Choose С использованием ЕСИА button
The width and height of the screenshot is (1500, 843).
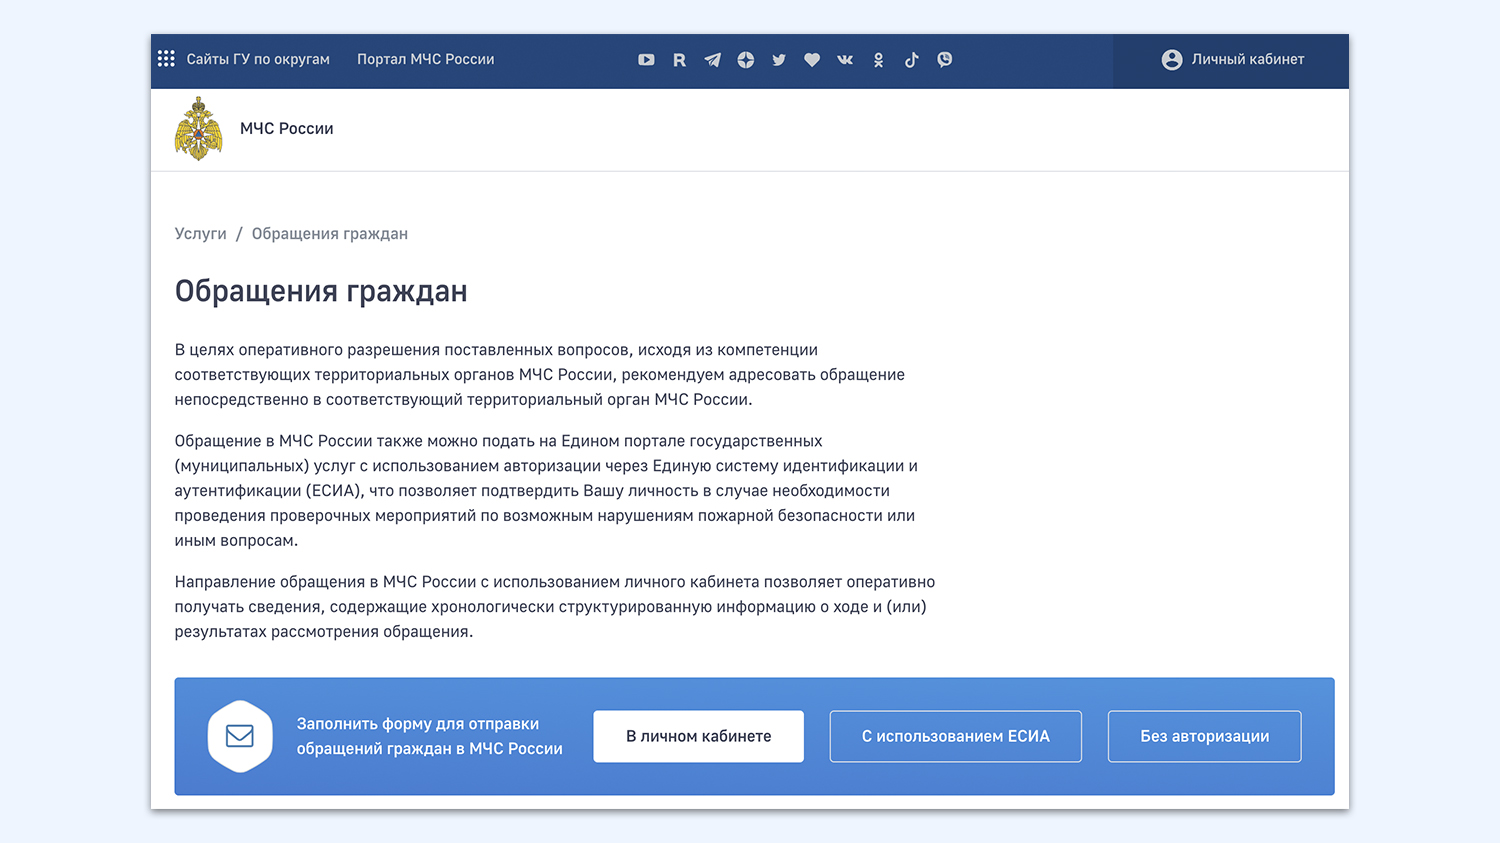956,736
